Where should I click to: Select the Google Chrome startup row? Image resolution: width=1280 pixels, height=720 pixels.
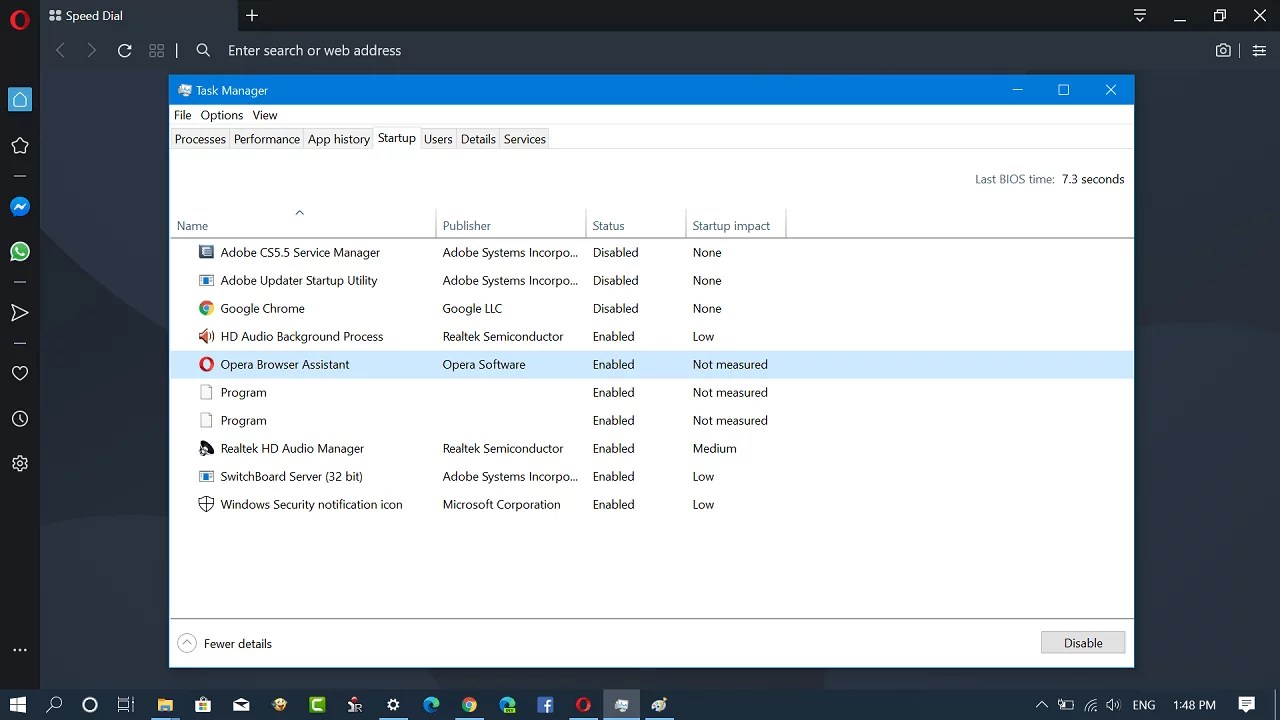(263, 308)
